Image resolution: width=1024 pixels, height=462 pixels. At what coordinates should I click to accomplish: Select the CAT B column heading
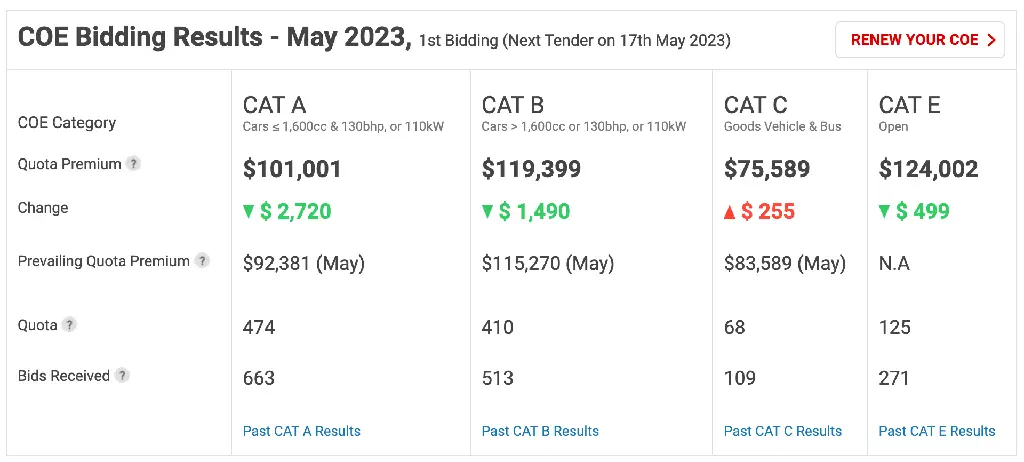click(x=513, y=105)
